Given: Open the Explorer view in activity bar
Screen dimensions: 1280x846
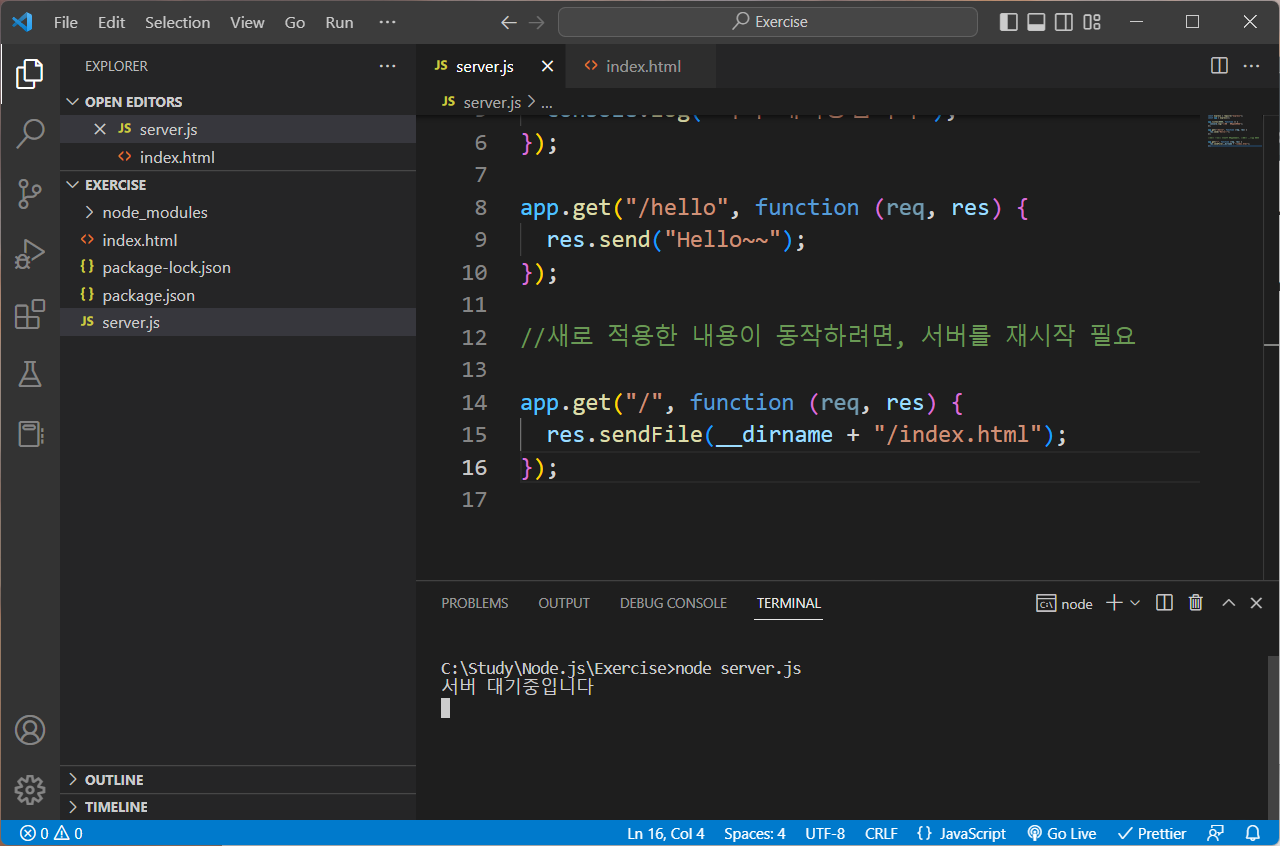Looking at the screenshot, I should (x=30, y=73).
